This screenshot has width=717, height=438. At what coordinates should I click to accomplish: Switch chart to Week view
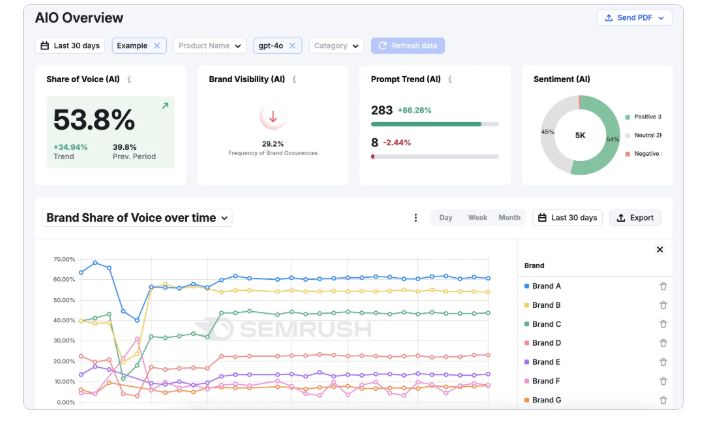point(477,218)
